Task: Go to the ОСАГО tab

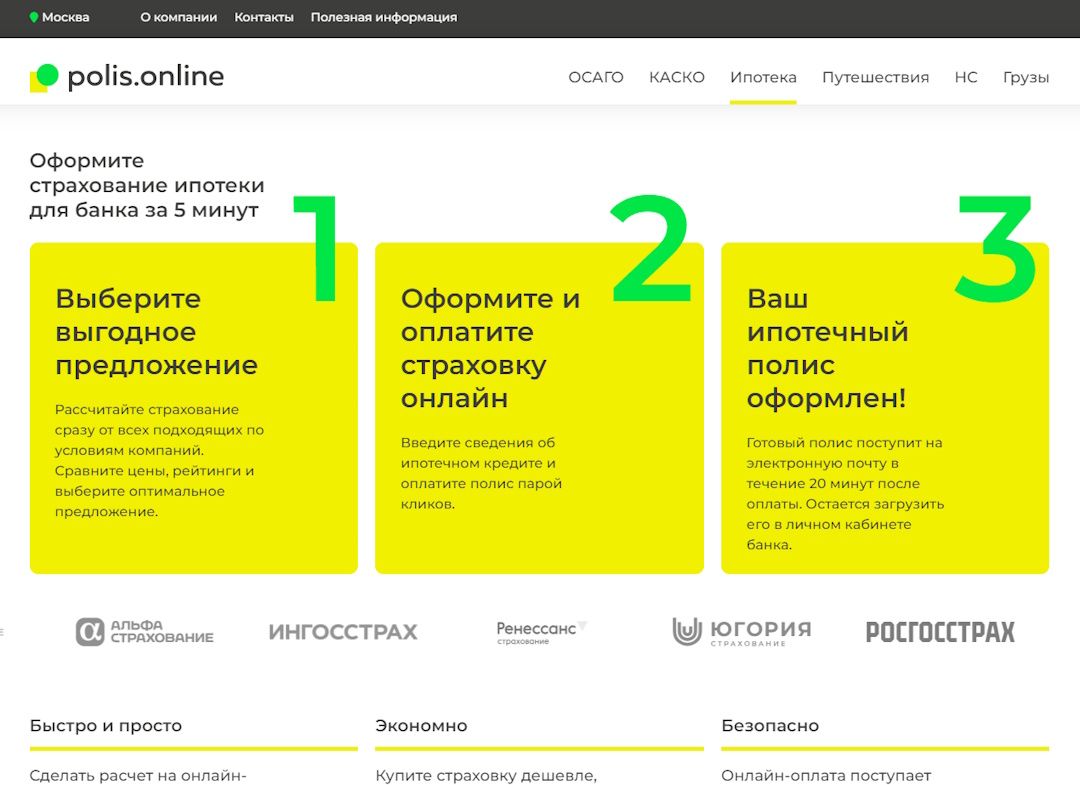Action: click(596, 77)
